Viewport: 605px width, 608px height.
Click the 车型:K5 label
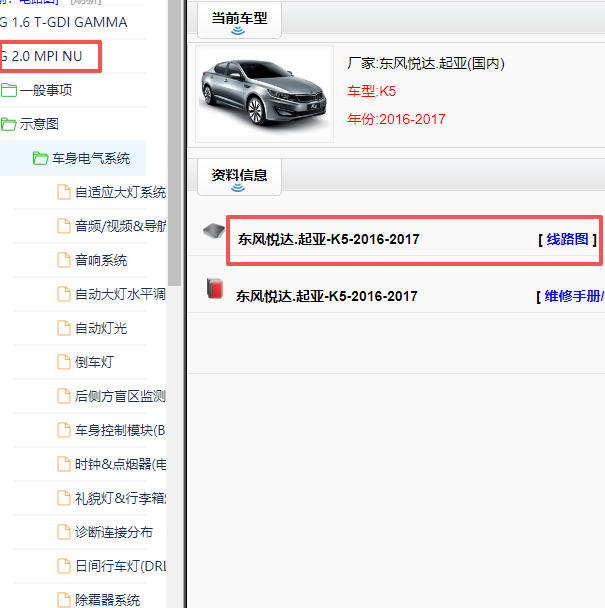click(372, 91)
